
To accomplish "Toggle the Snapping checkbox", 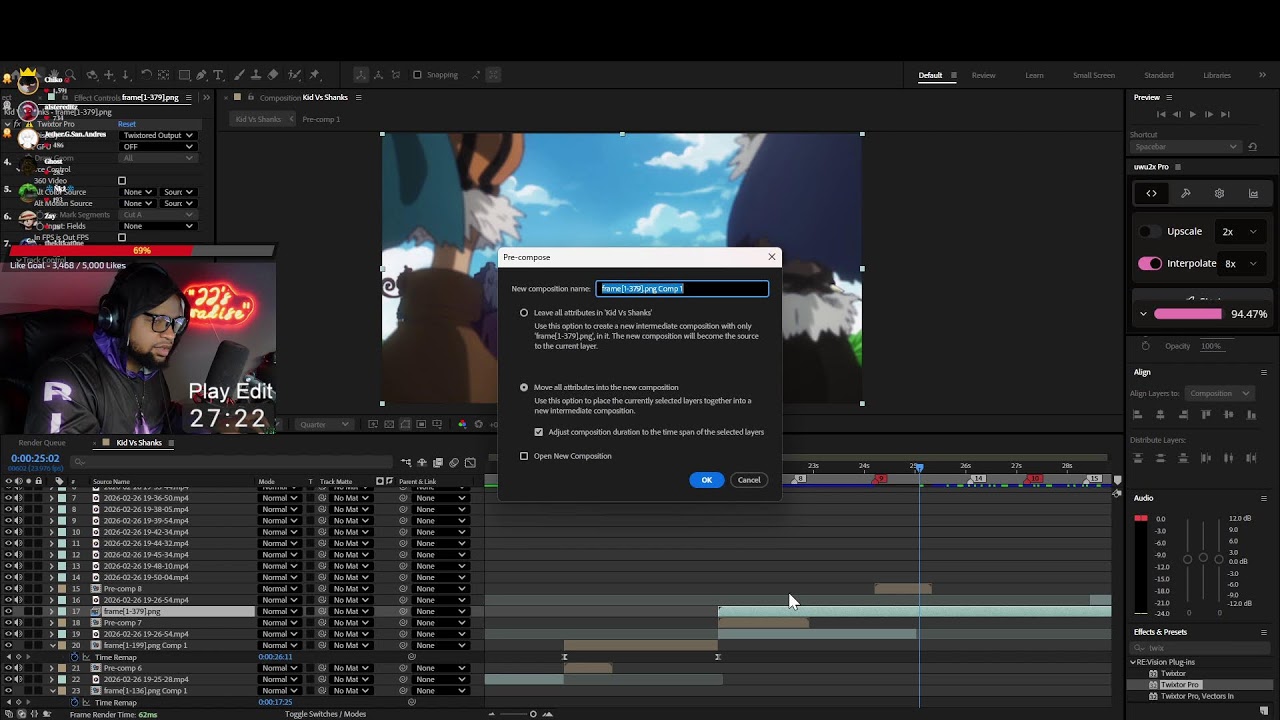I will click(x=417, y=75).
